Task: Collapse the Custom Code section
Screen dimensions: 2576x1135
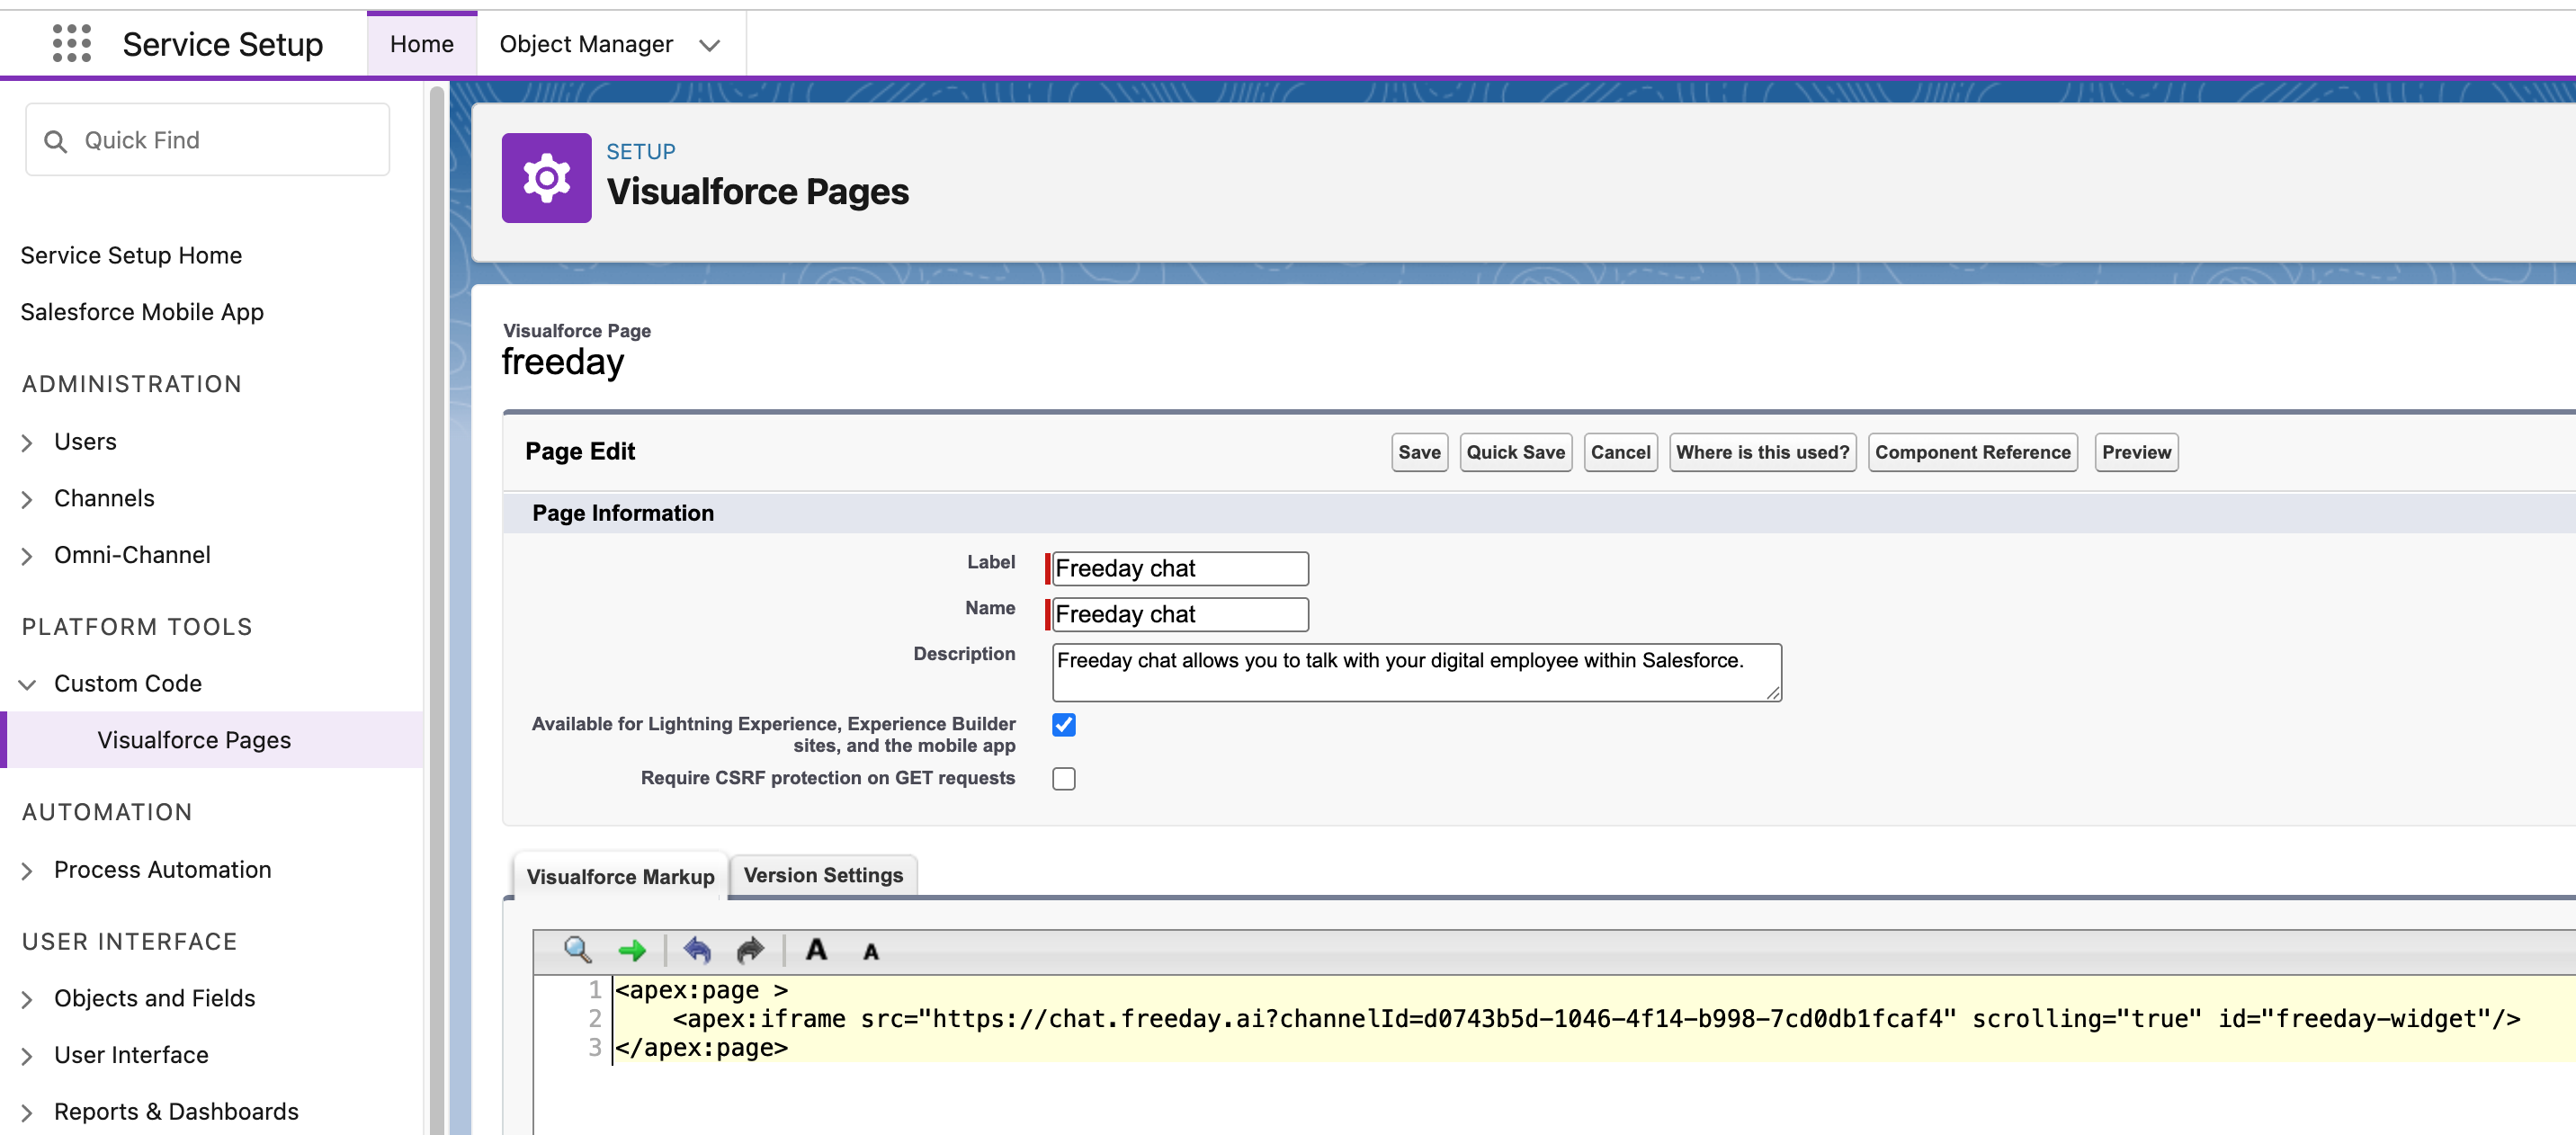Action: pos(27,685)
